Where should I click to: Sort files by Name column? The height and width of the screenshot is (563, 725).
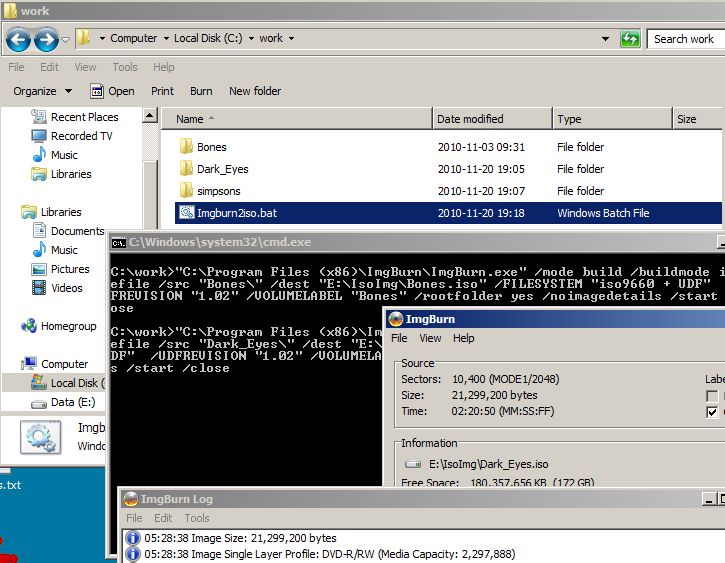point(296,119)
